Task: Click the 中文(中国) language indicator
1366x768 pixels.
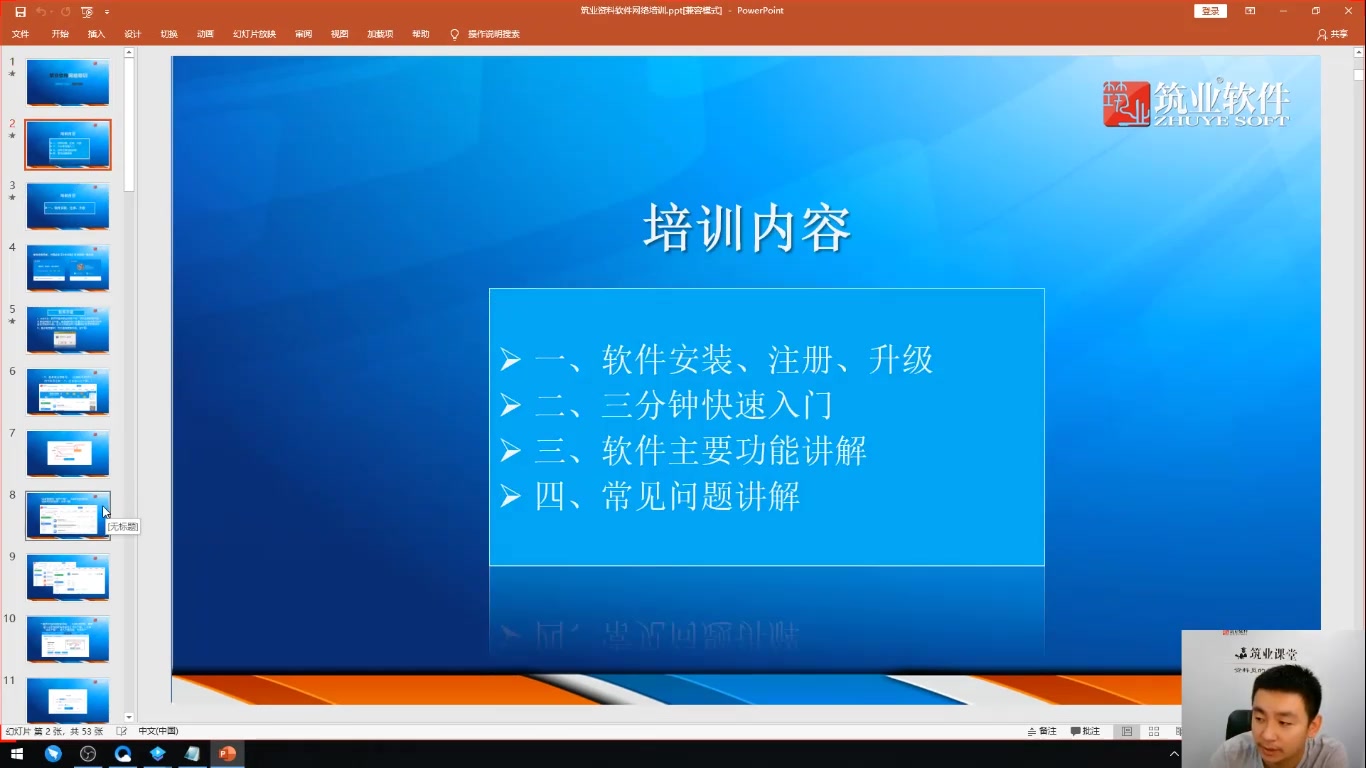Action: click(158, 731)
